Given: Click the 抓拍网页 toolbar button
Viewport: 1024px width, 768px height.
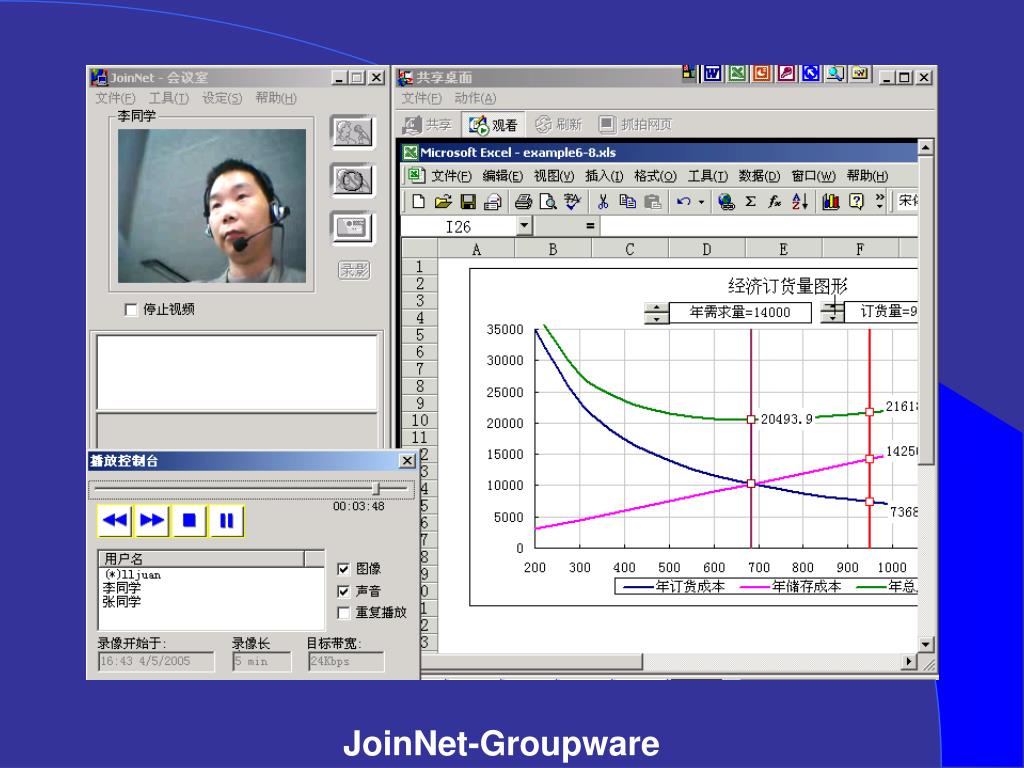Looking at the screenshot, I should tap(635, 124).
